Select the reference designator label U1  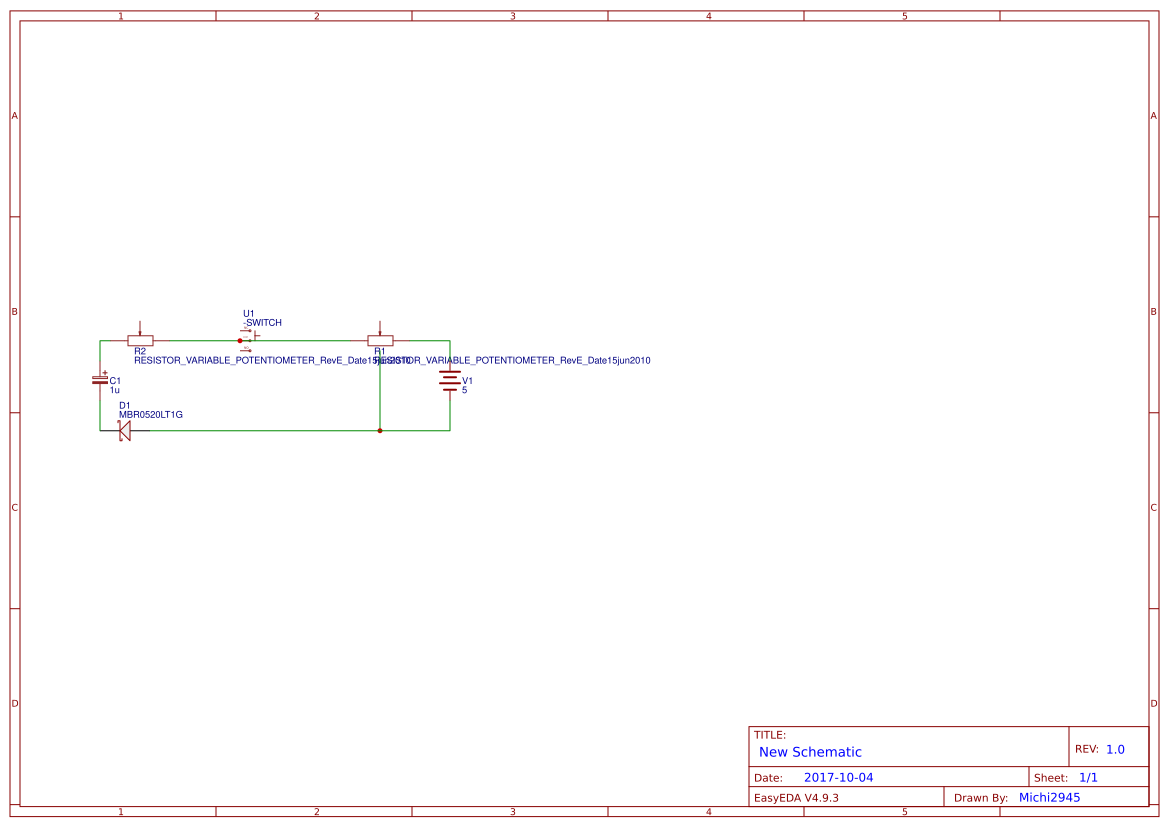click(248, 313)
